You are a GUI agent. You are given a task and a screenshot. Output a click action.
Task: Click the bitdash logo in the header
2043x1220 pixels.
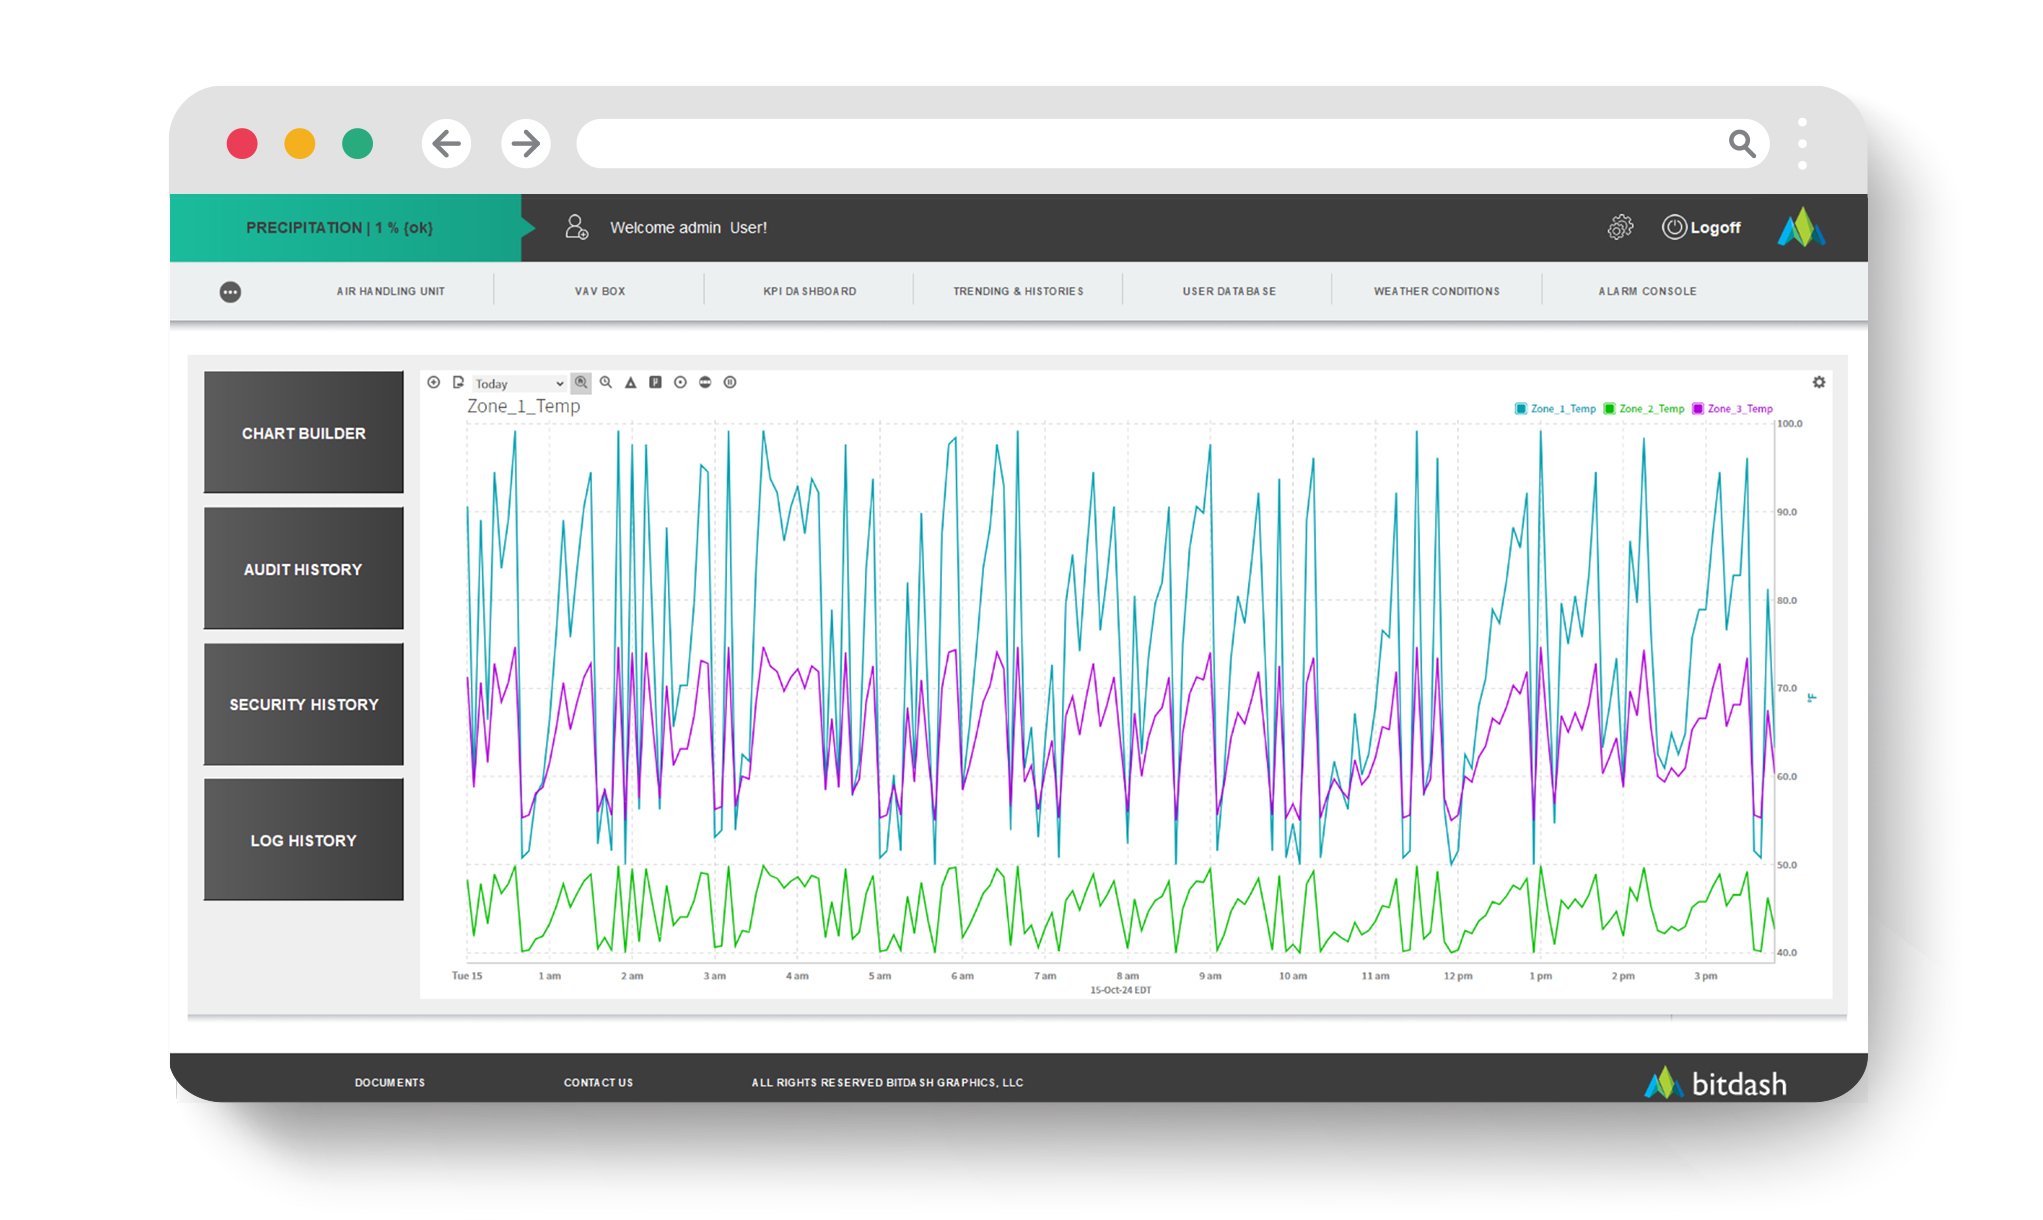click(1801, 227)
